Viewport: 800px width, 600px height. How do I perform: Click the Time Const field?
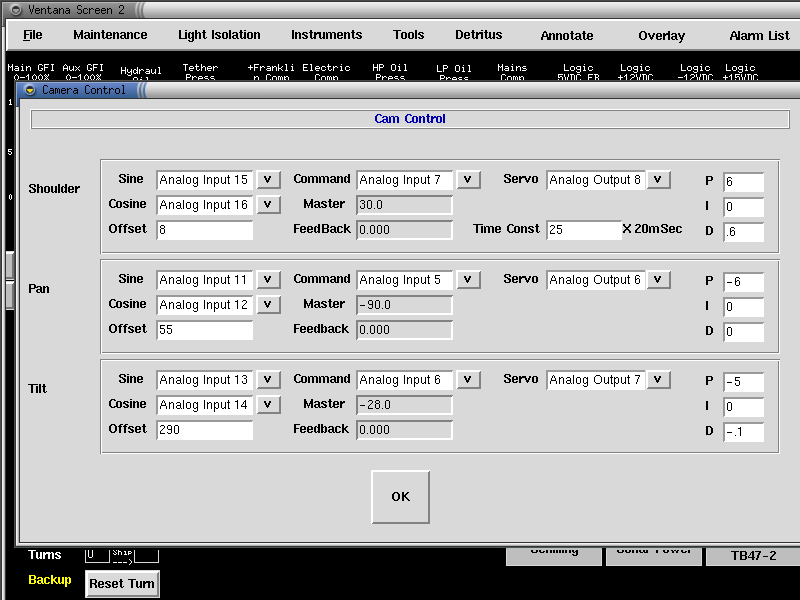584,230
